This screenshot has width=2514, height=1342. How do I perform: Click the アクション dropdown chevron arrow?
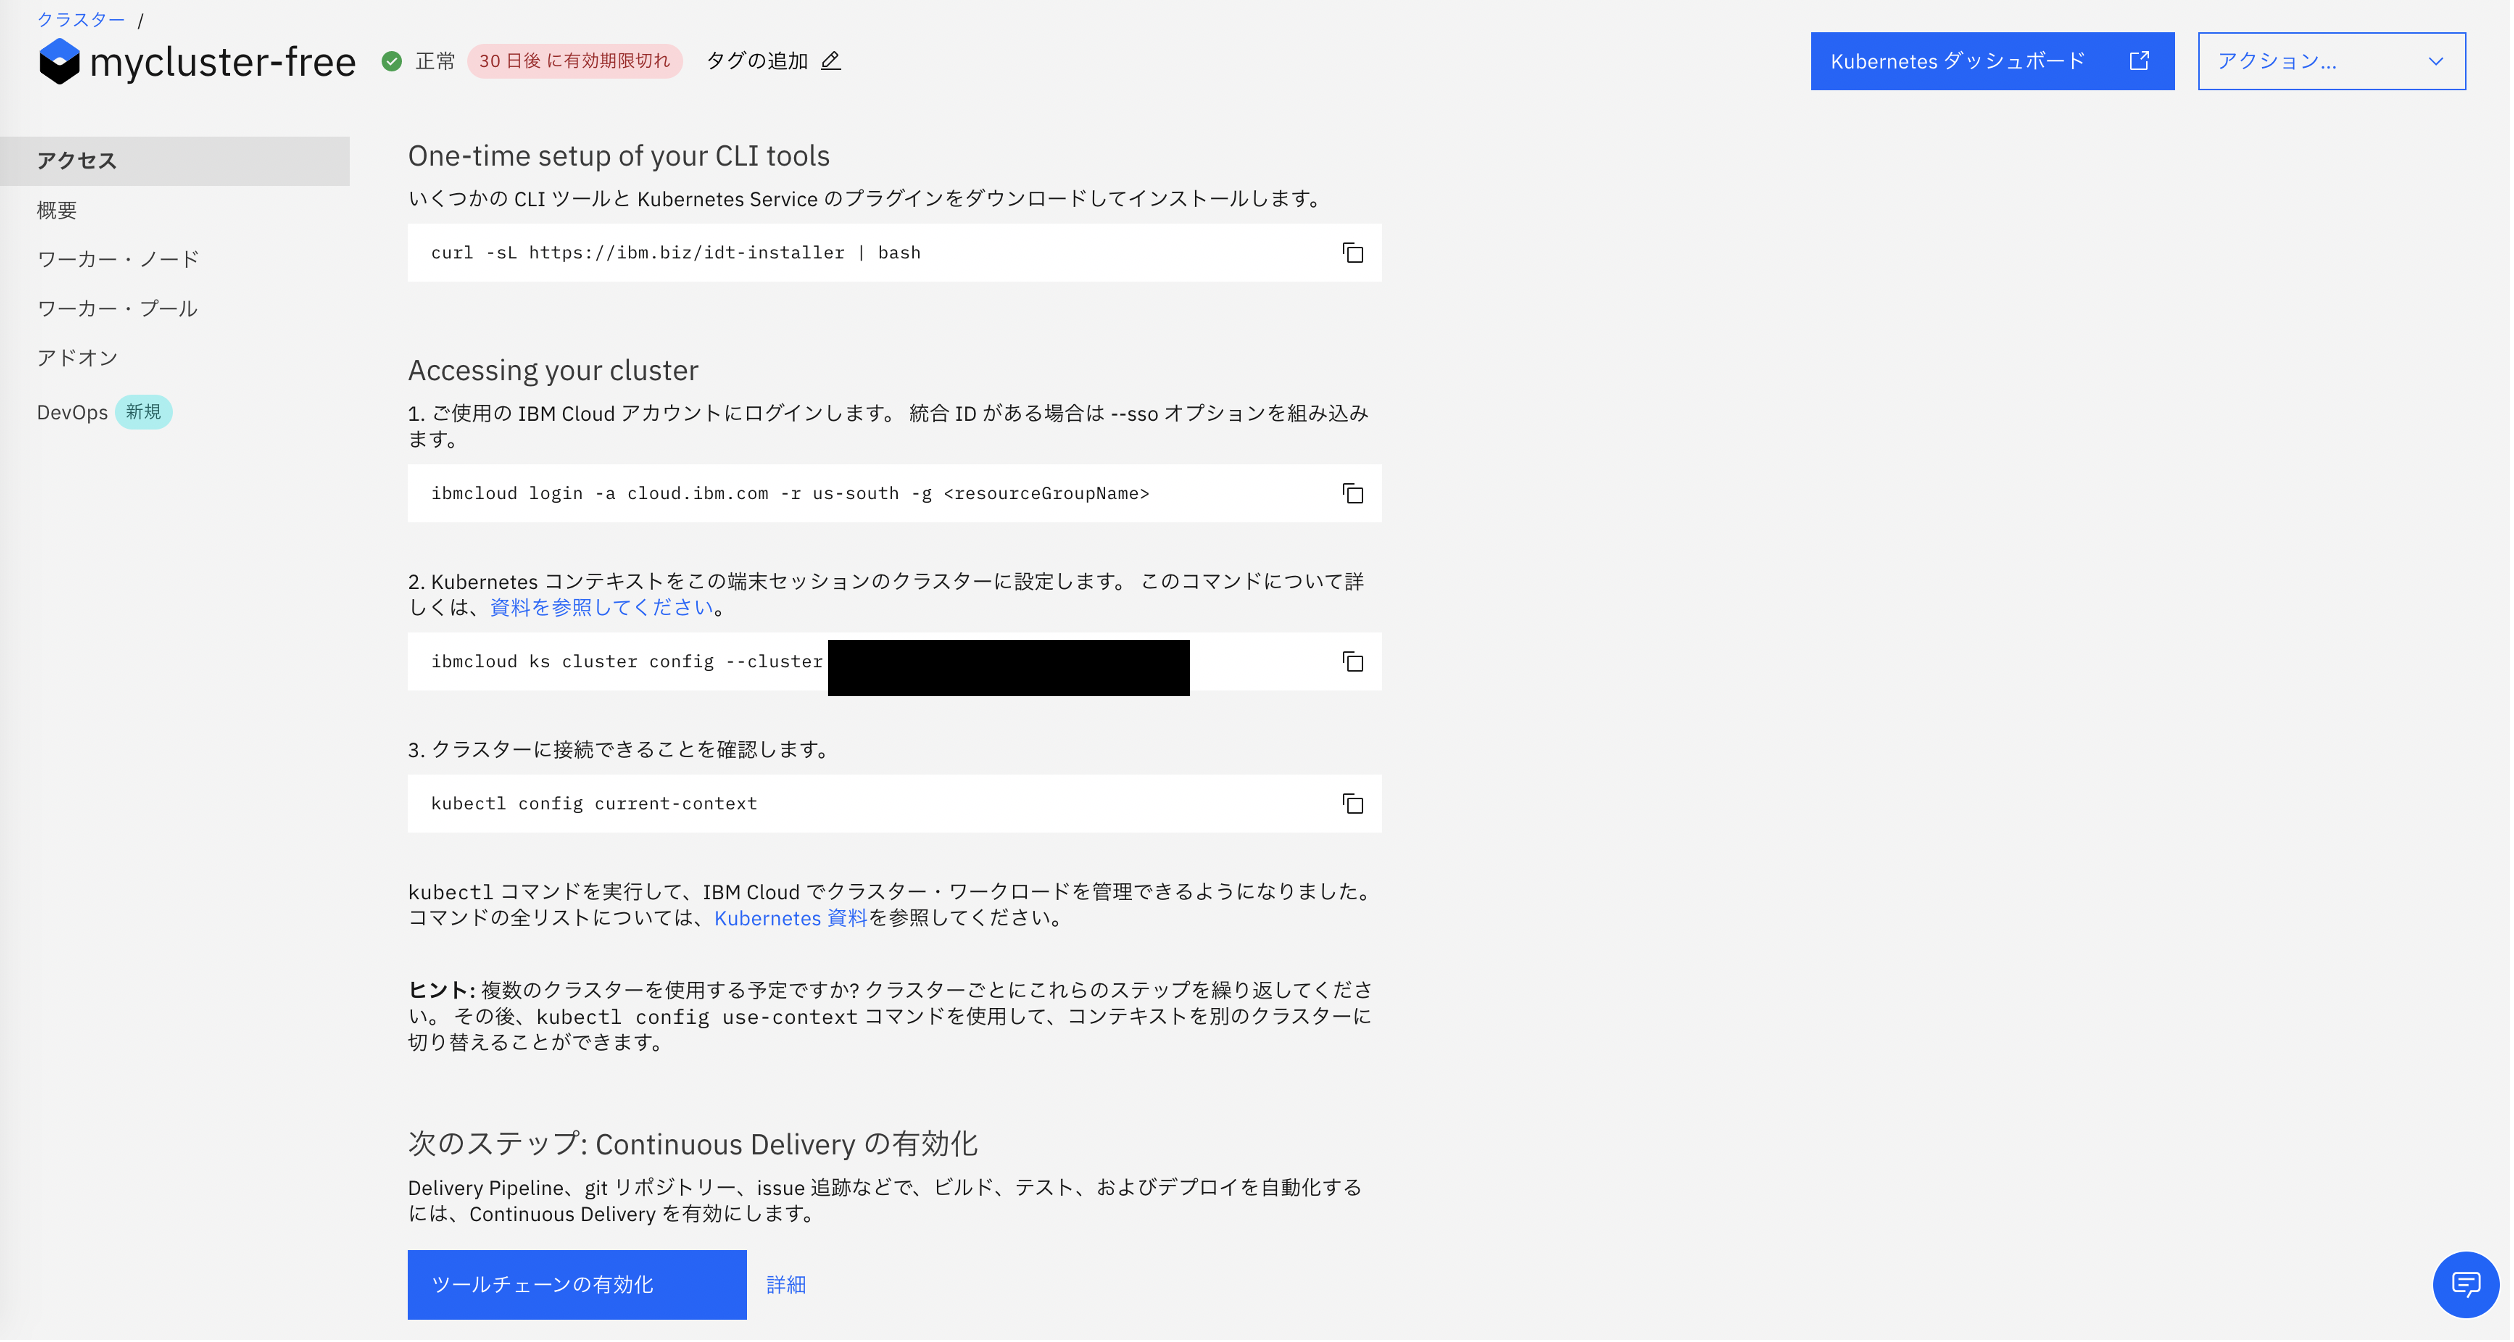tap(2436, 62)
